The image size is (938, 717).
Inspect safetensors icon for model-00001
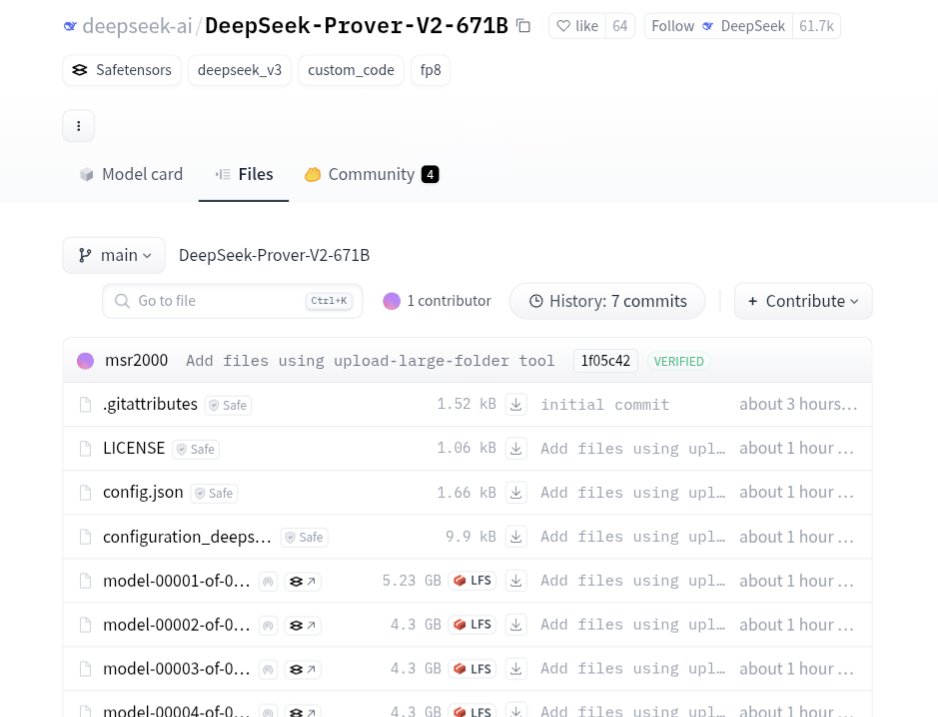pyautogui.click(x=303, y=581)
